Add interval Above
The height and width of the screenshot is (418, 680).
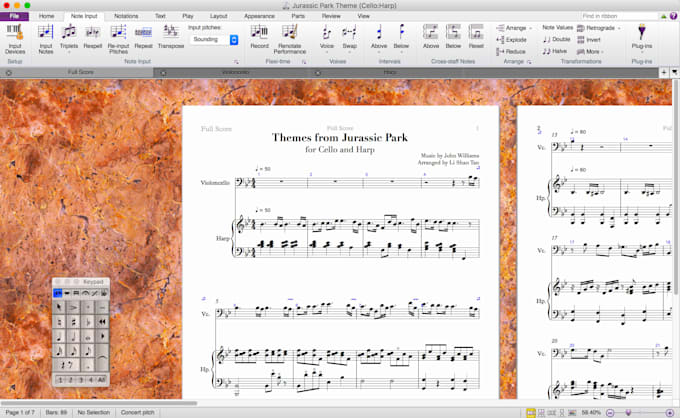tap(379, 36)
